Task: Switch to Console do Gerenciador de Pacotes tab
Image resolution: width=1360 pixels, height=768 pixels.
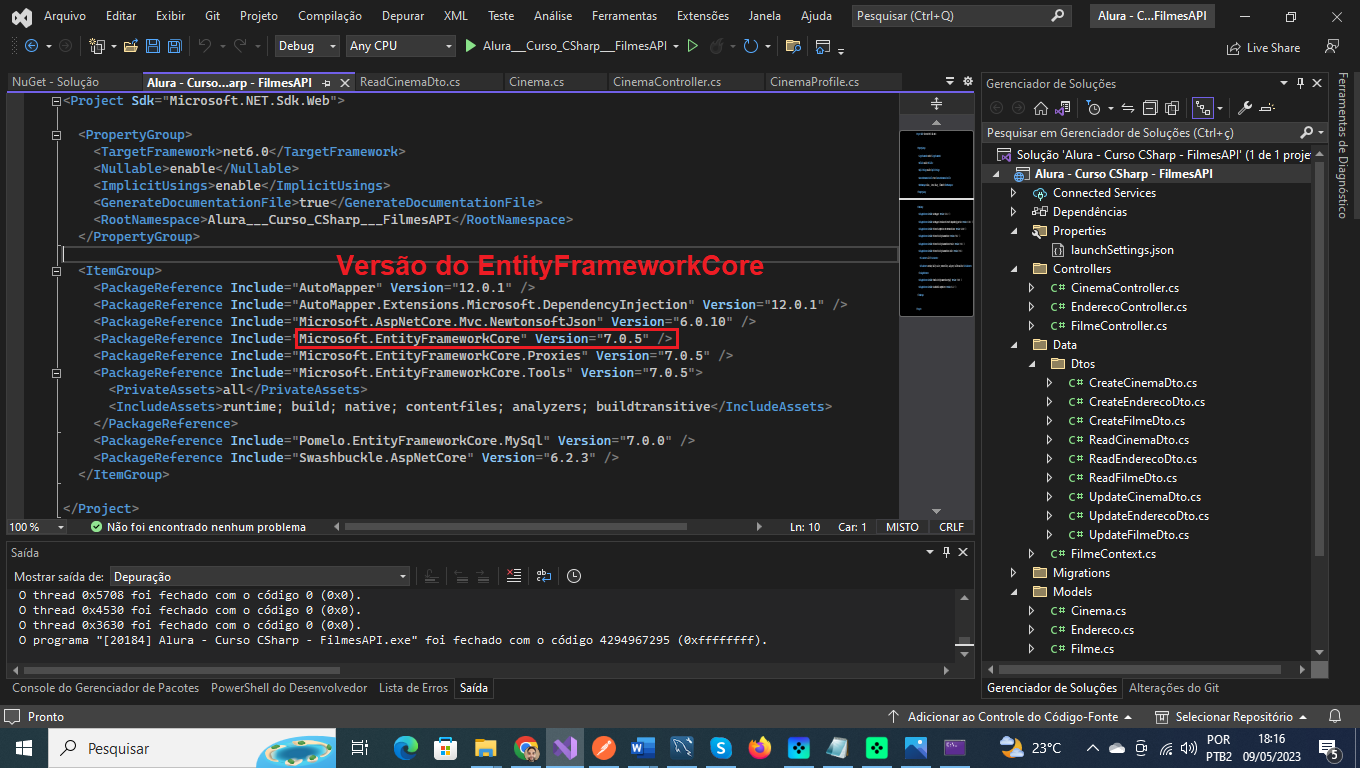Action: [105, 688]
